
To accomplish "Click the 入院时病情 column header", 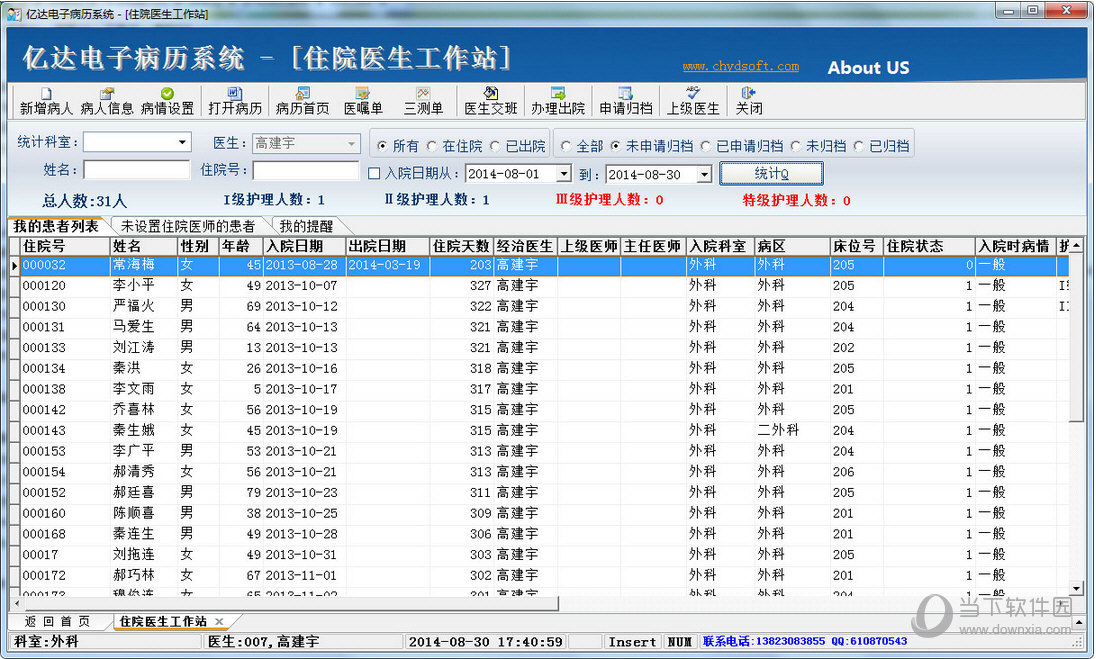I will pyautogui.click(x=1016, y=246).
